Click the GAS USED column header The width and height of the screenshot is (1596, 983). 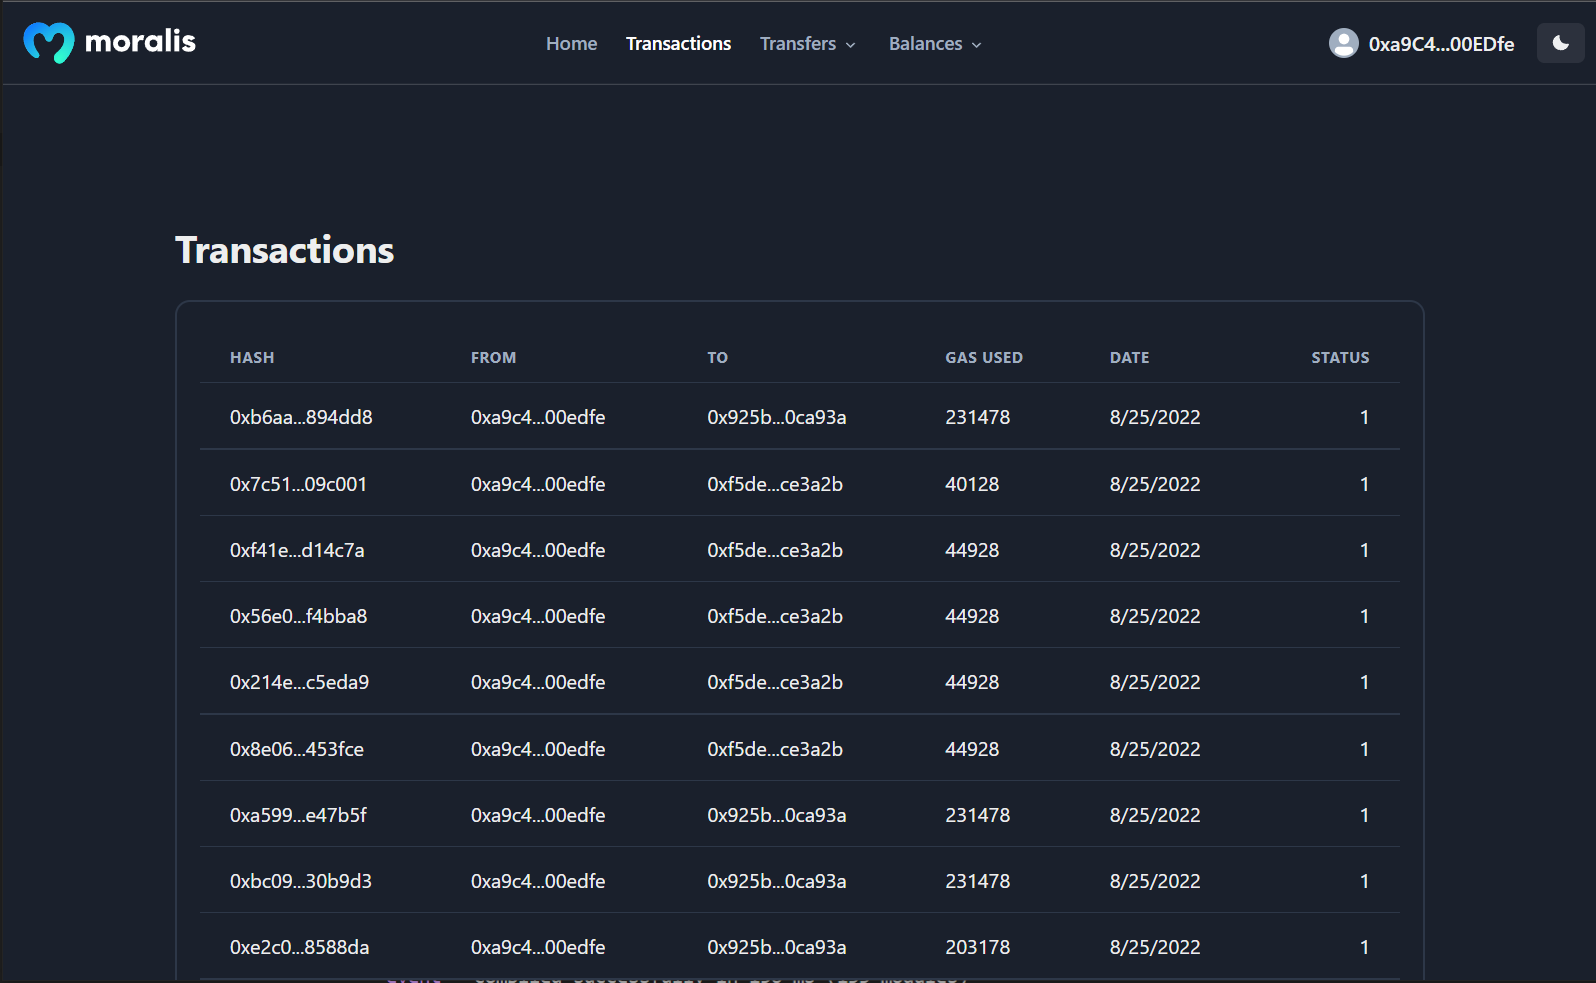tap(983, 358)
